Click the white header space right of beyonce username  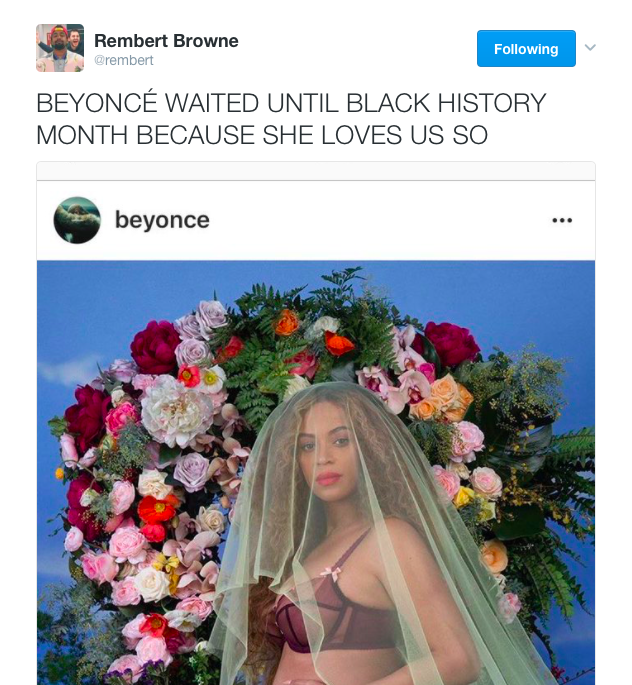pos(380,220)
